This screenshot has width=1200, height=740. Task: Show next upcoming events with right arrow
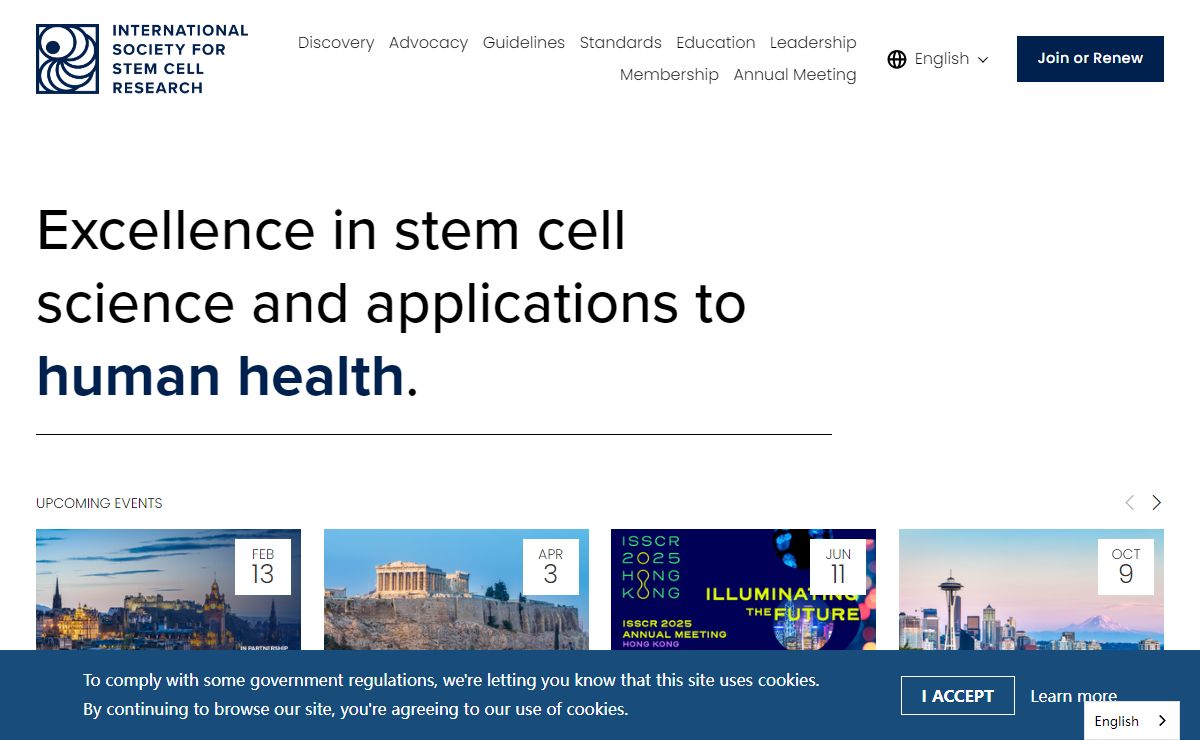point(1157,502)
